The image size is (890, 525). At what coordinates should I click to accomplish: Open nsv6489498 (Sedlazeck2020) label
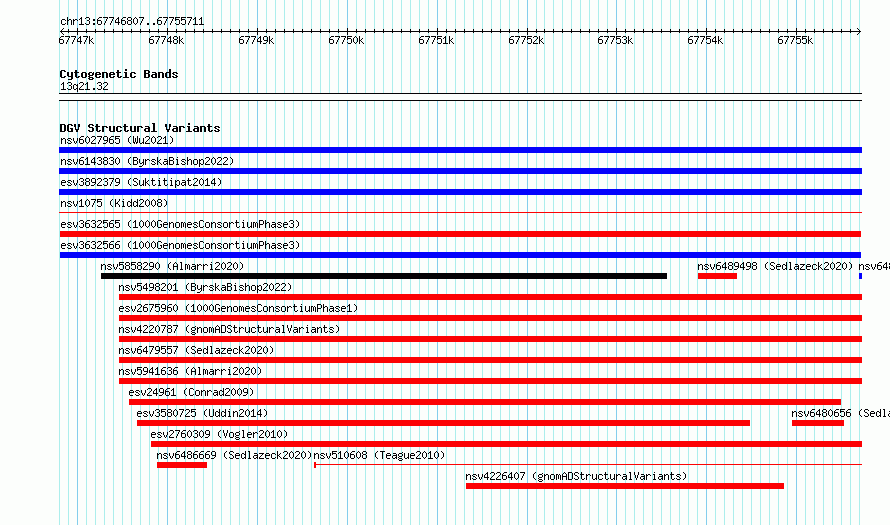click(x=775, y=266)
